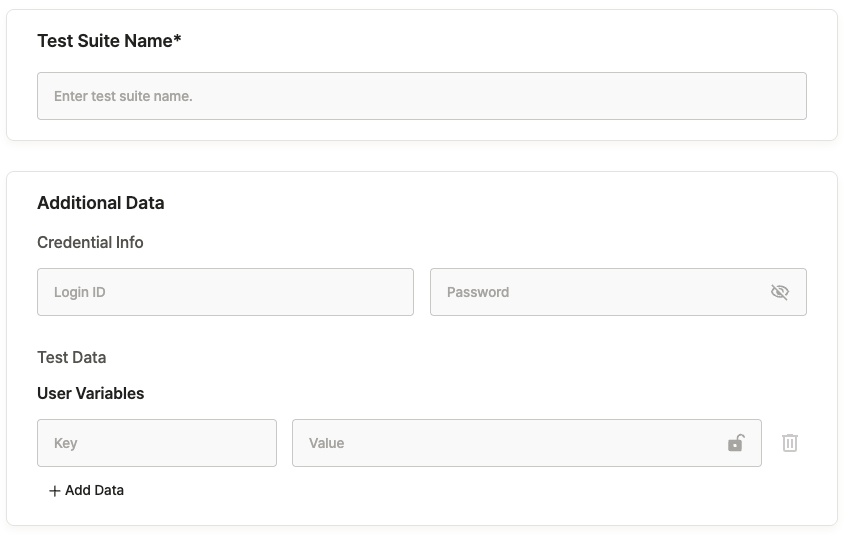846x535 pixels.
Task: Click the 'Login ID' placeholder text
Action: coord(80,293)
